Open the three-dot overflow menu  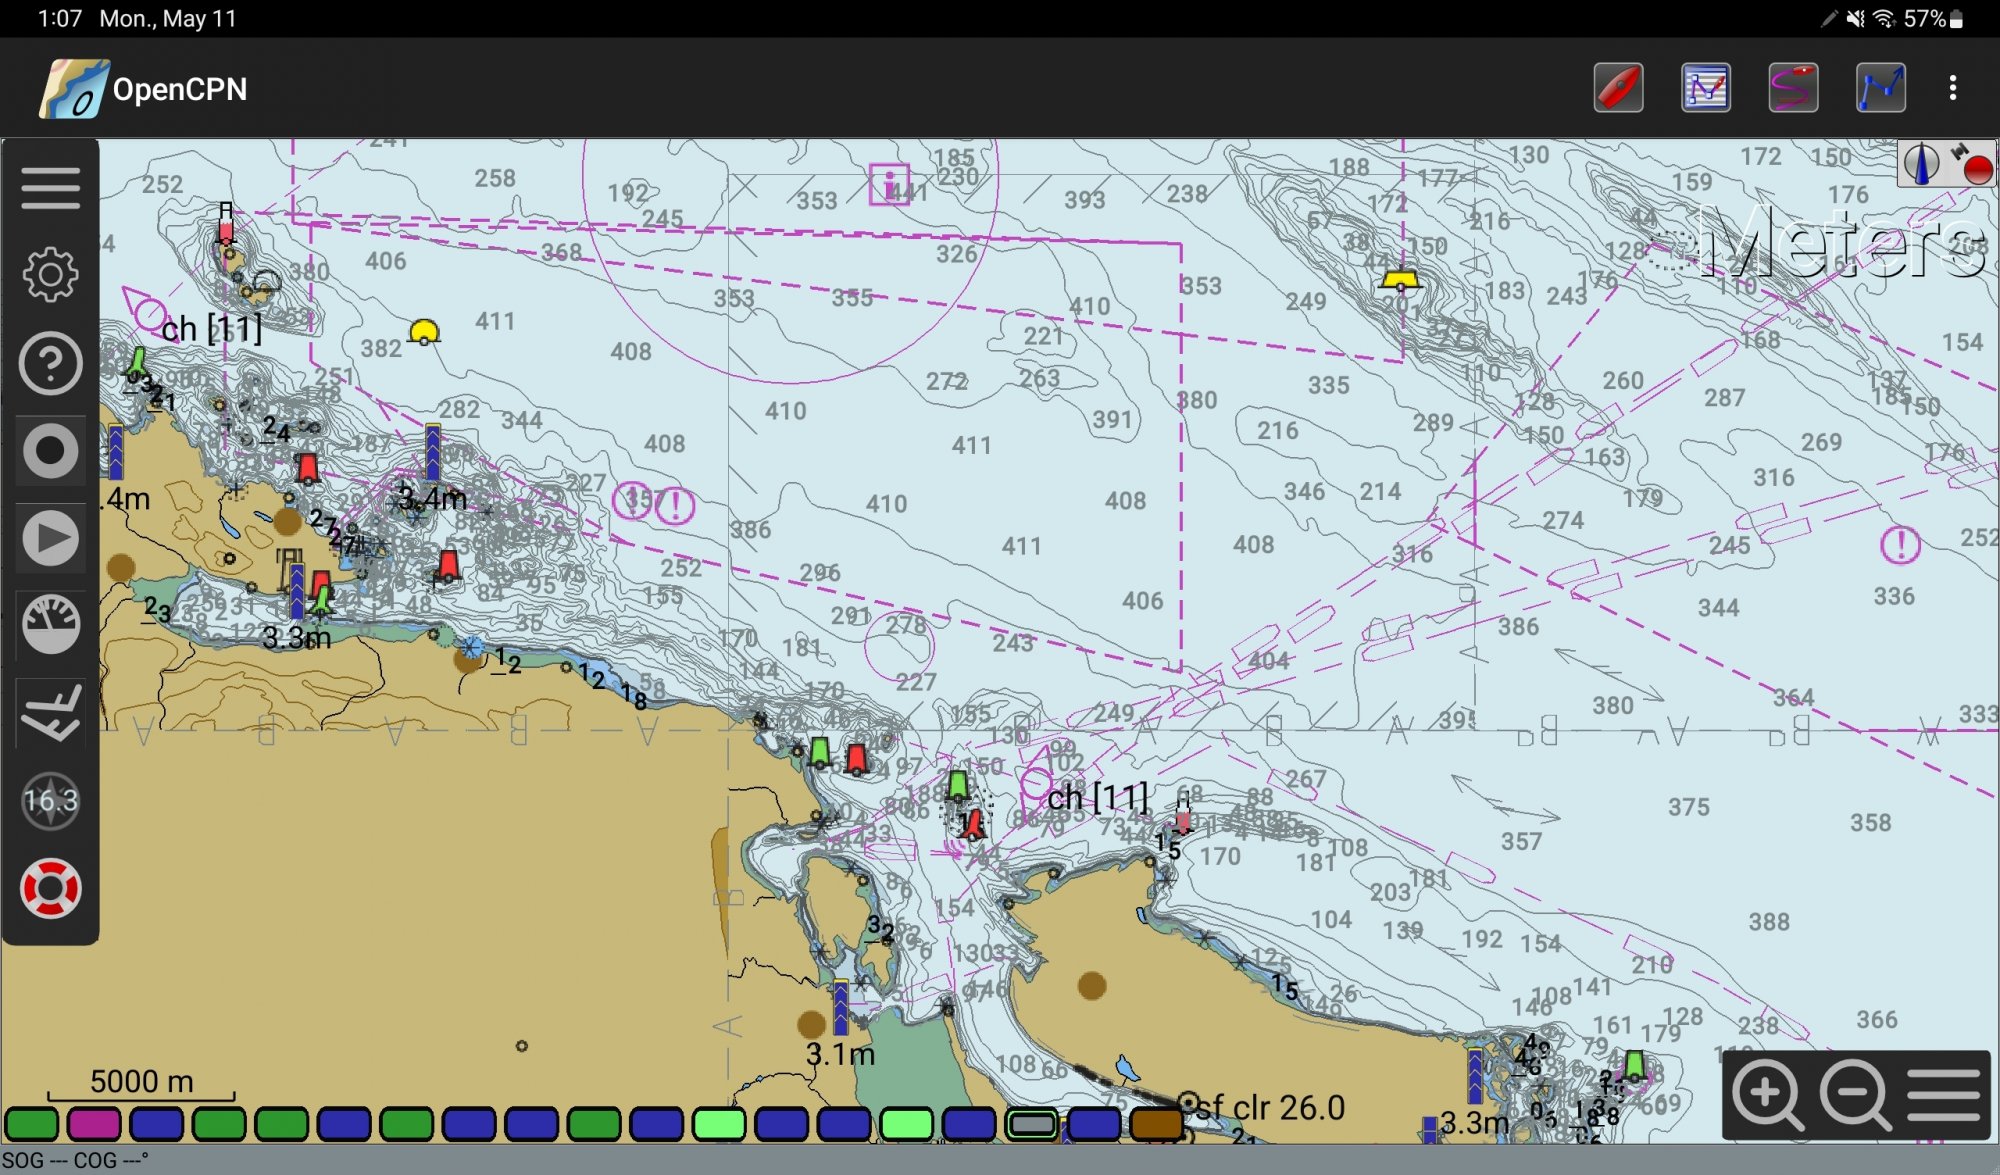click(1952, 88)
